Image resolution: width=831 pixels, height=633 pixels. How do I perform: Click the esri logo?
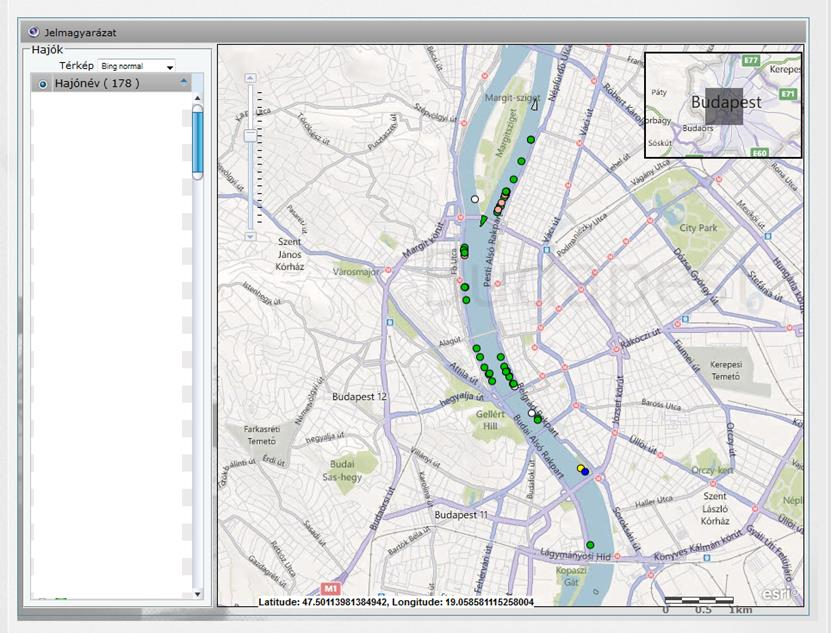coord(781,594)
